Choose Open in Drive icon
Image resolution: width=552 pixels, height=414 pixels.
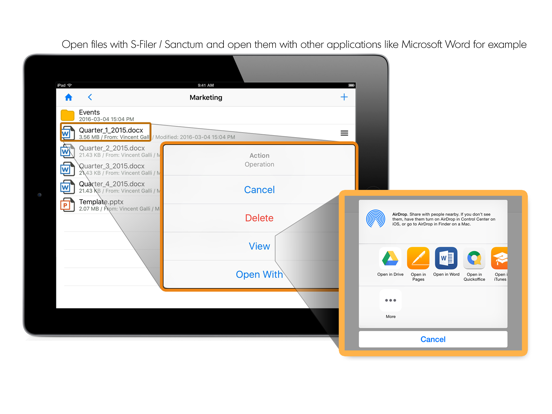[x=390, y=258]
